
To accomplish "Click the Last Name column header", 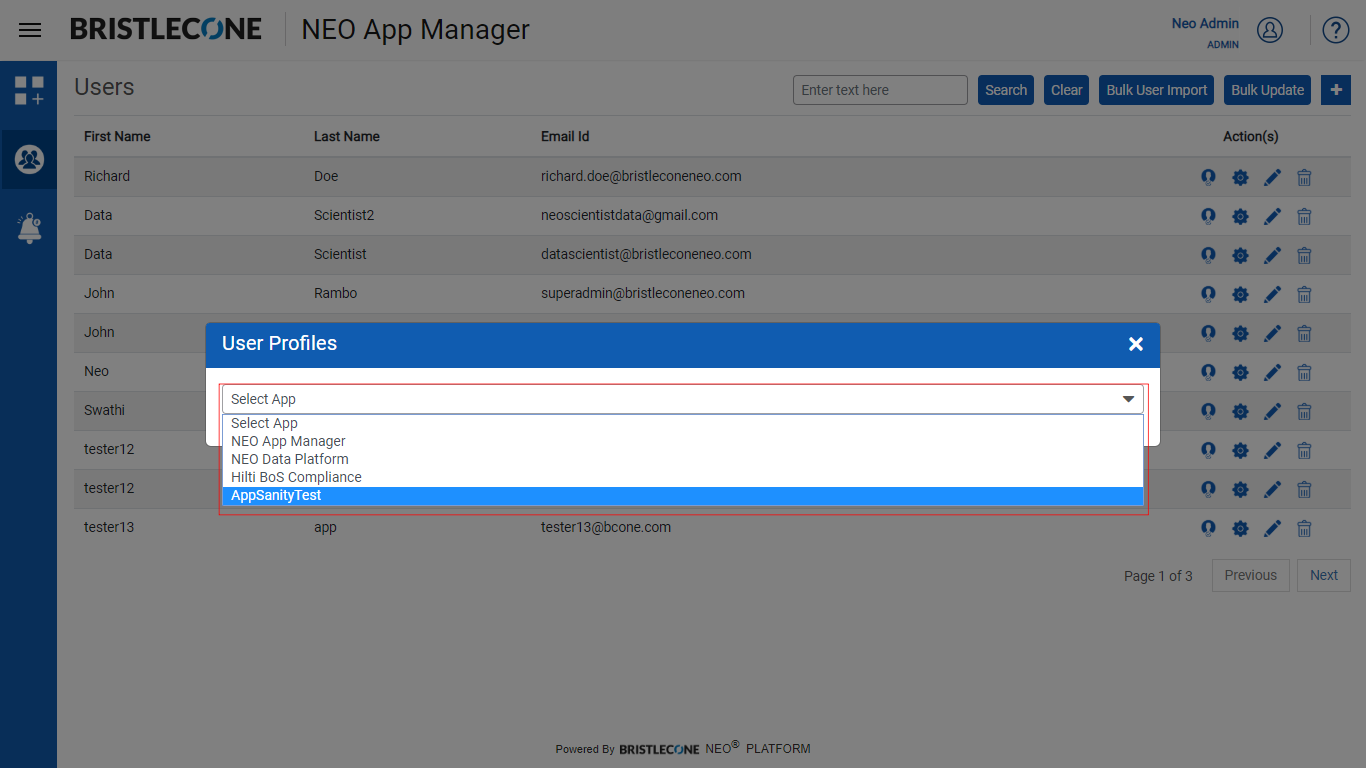I will point(347,136).
